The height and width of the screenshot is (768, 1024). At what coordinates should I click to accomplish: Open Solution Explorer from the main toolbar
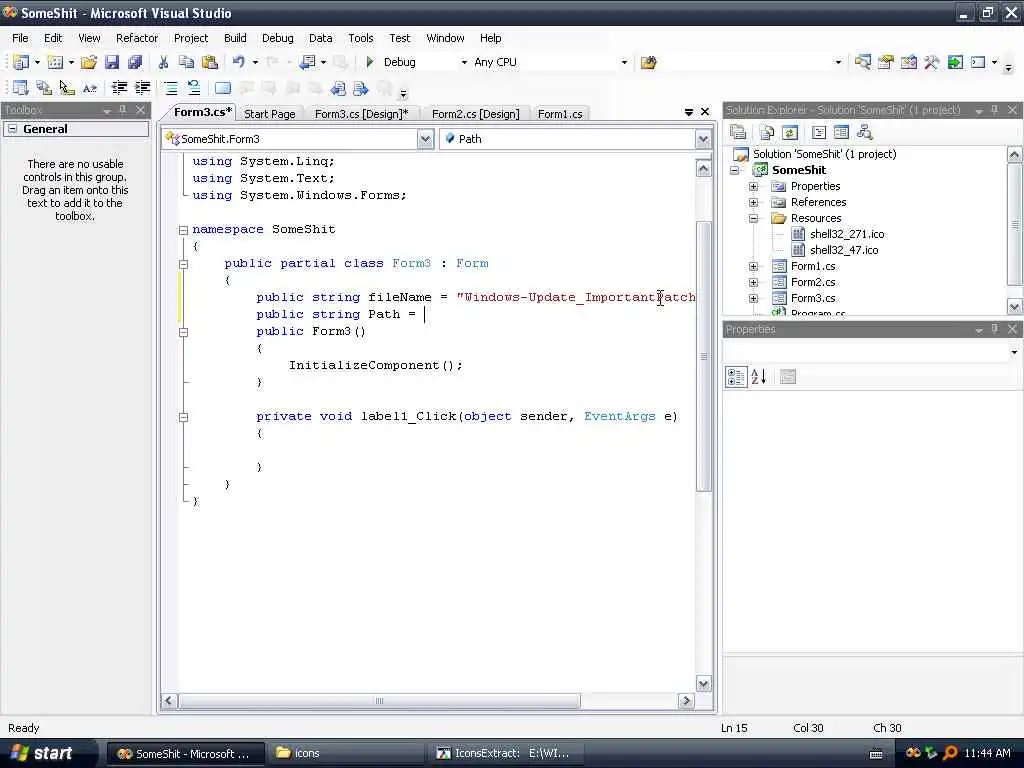pos(863,62)
